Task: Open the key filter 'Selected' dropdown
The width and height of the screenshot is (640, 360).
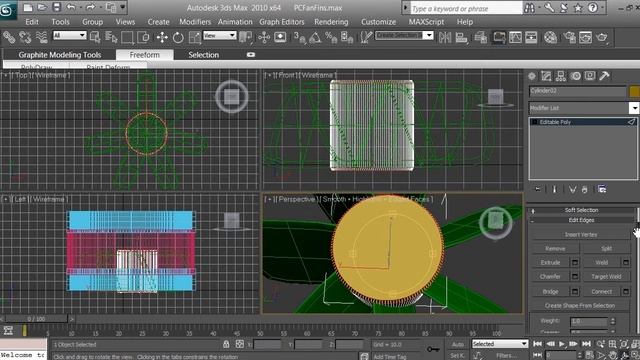Action: pos(500,344)
